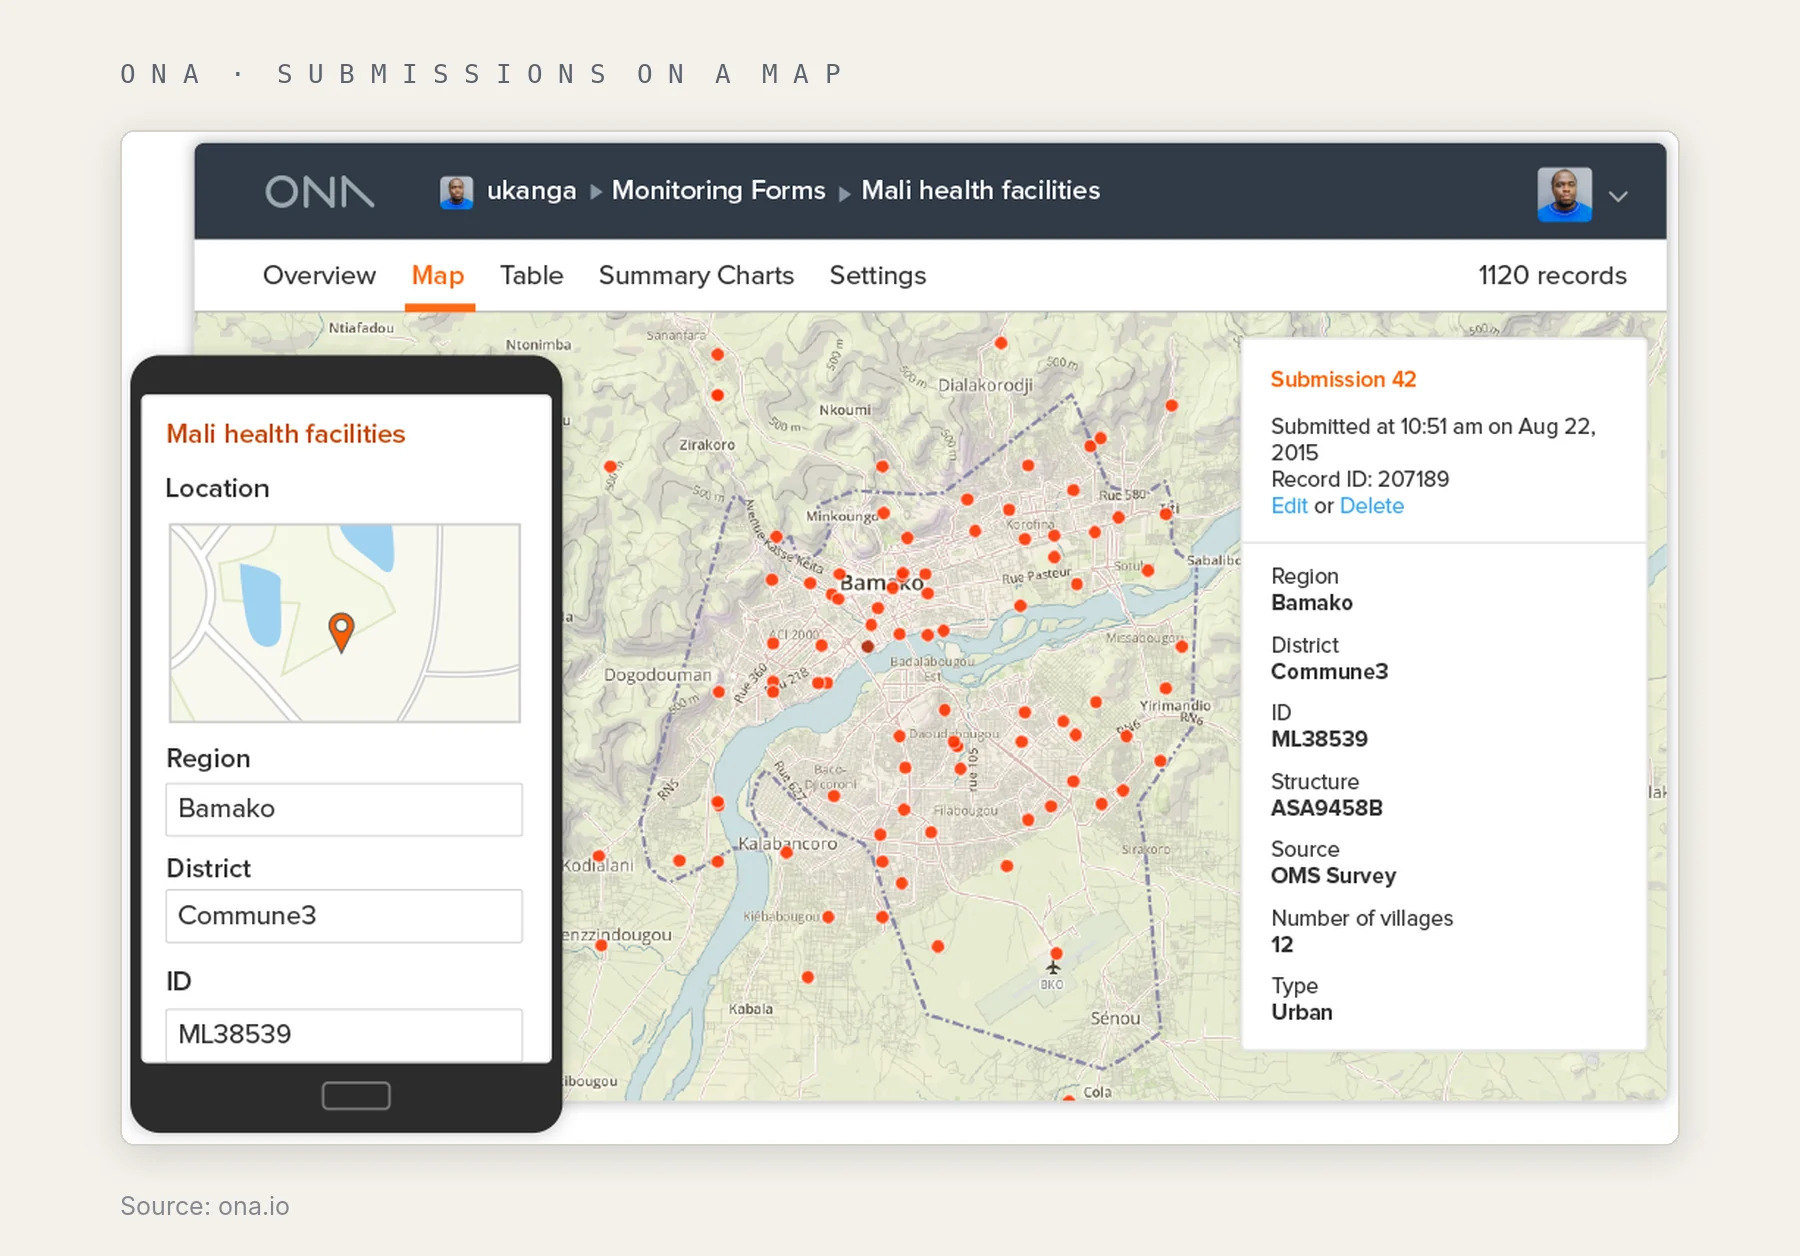
Task: Click the Structure value ASA9458B
Action: [x=1326, y=808]
